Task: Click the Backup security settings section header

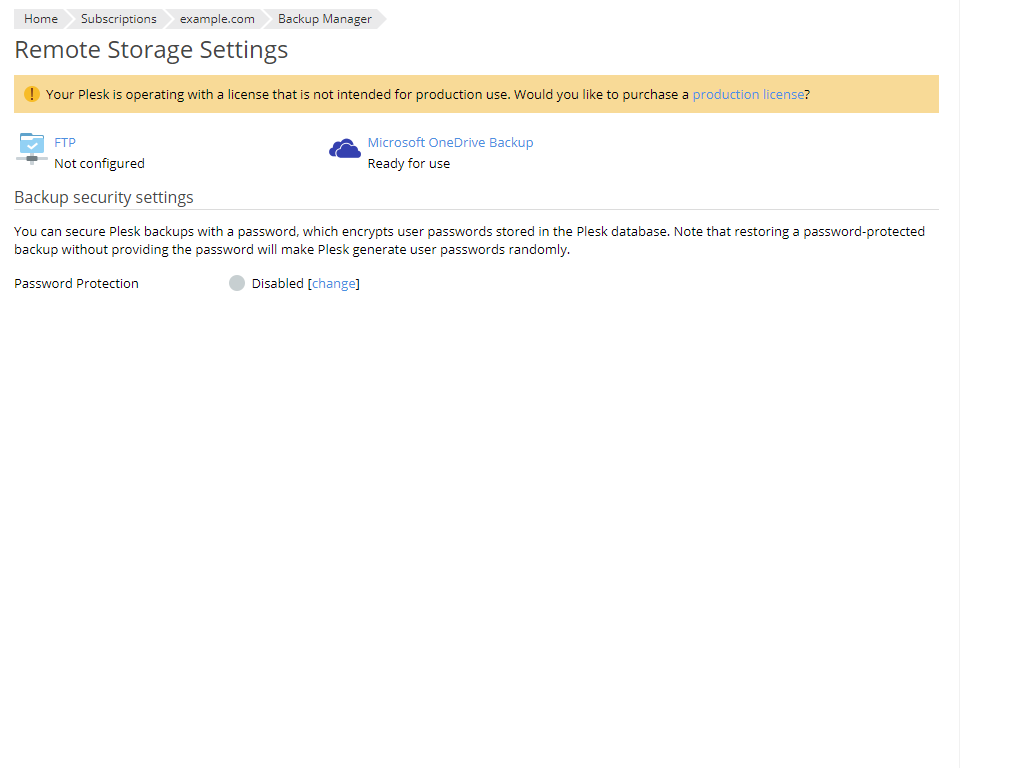Action: click(104, 197)
